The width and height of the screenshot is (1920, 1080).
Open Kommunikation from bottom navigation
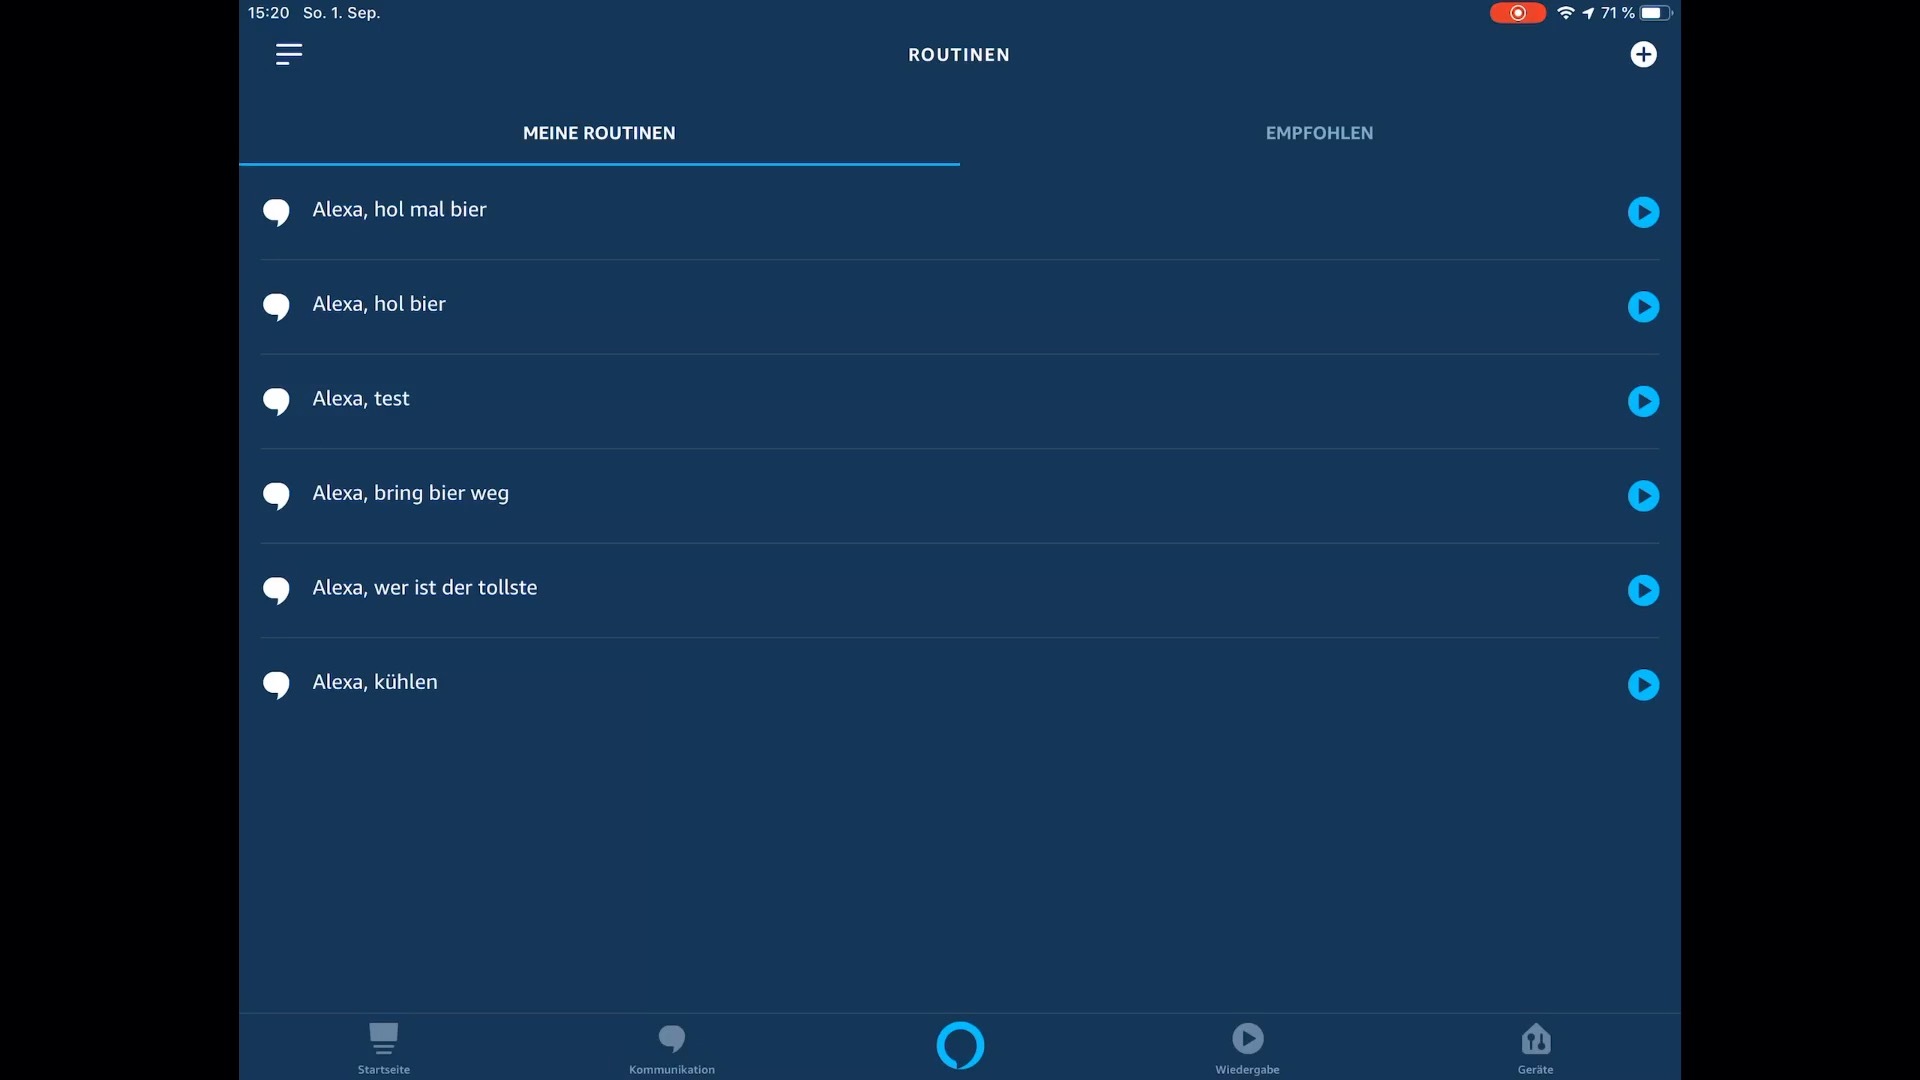coord(672,1047)
